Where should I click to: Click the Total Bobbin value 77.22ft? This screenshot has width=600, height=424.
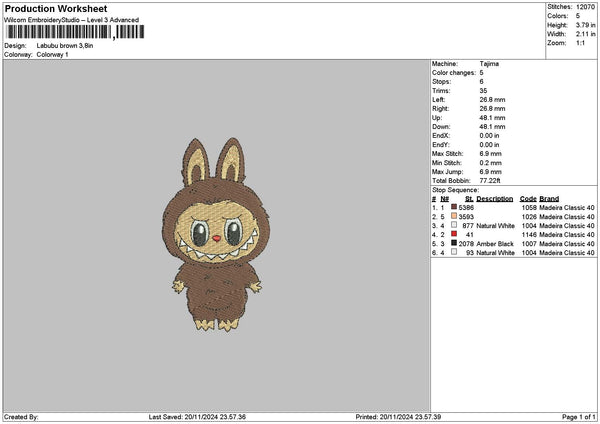pyautogui.click(x=490, y=181)
